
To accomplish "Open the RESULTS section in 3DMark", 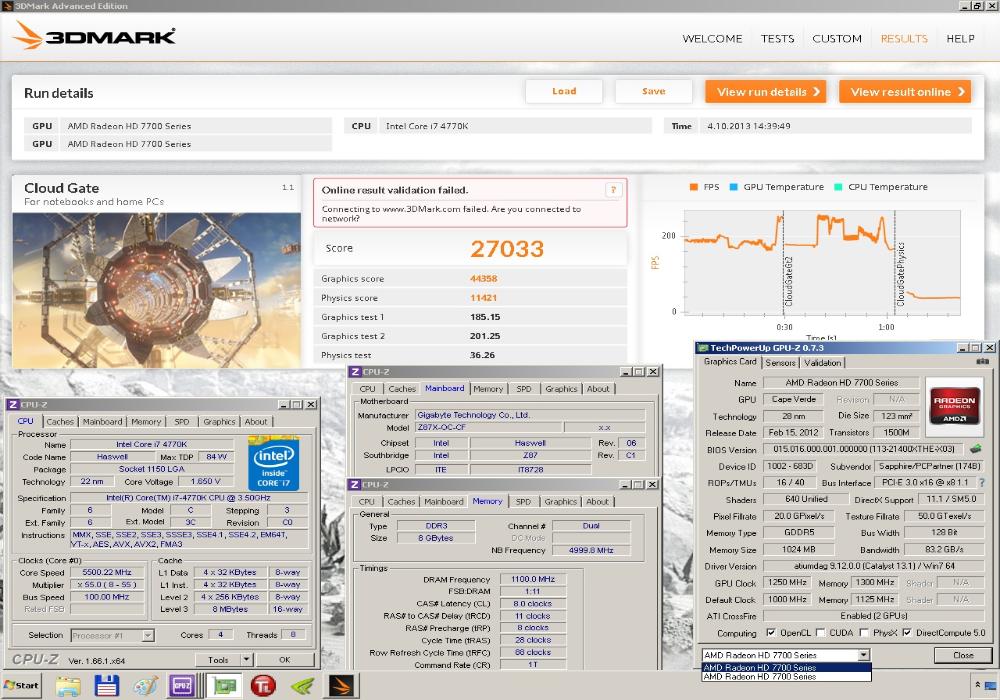I will point(904,38).
